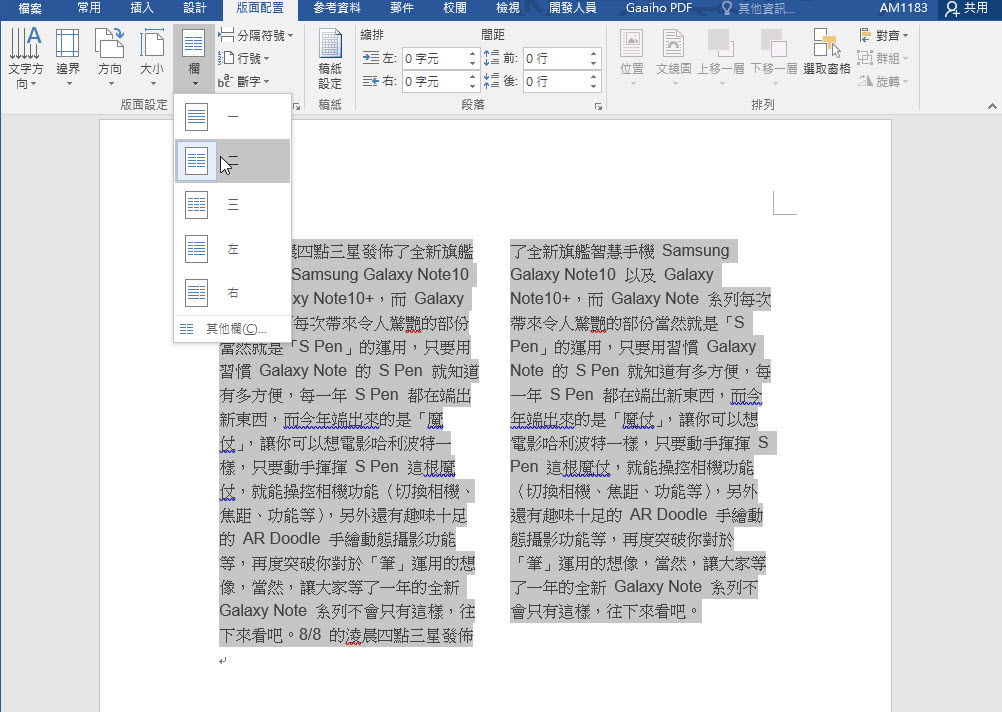Image resolution: width=1002 pixels, height=712 pixels.
Task: Open the 行號 line numbers dropdown
Action: point(243,58)
